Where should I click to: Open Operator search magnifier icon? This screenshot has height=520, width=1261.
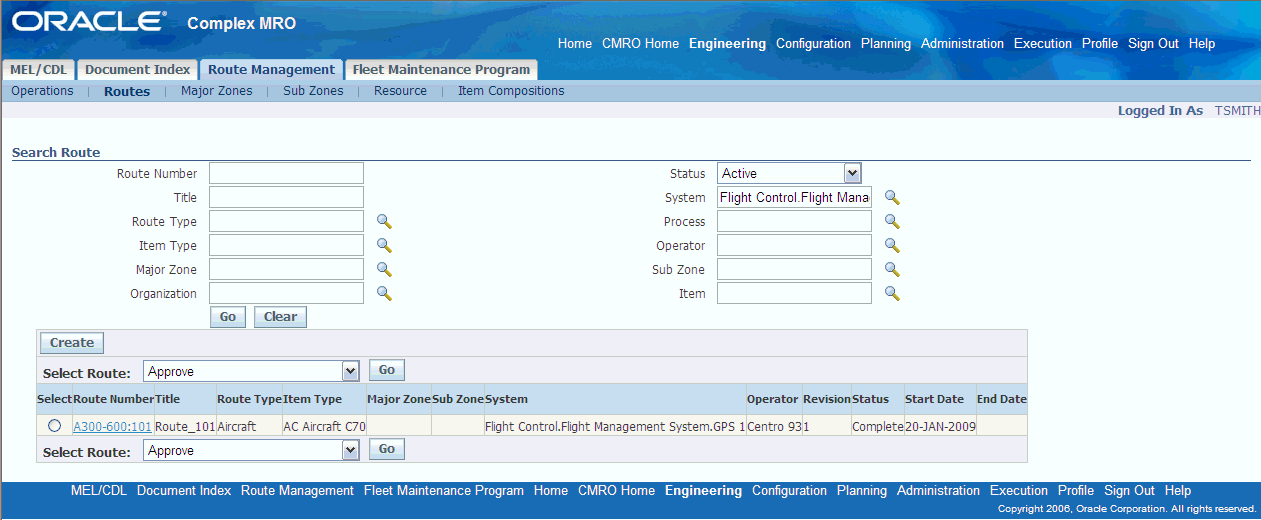(892, 245)
